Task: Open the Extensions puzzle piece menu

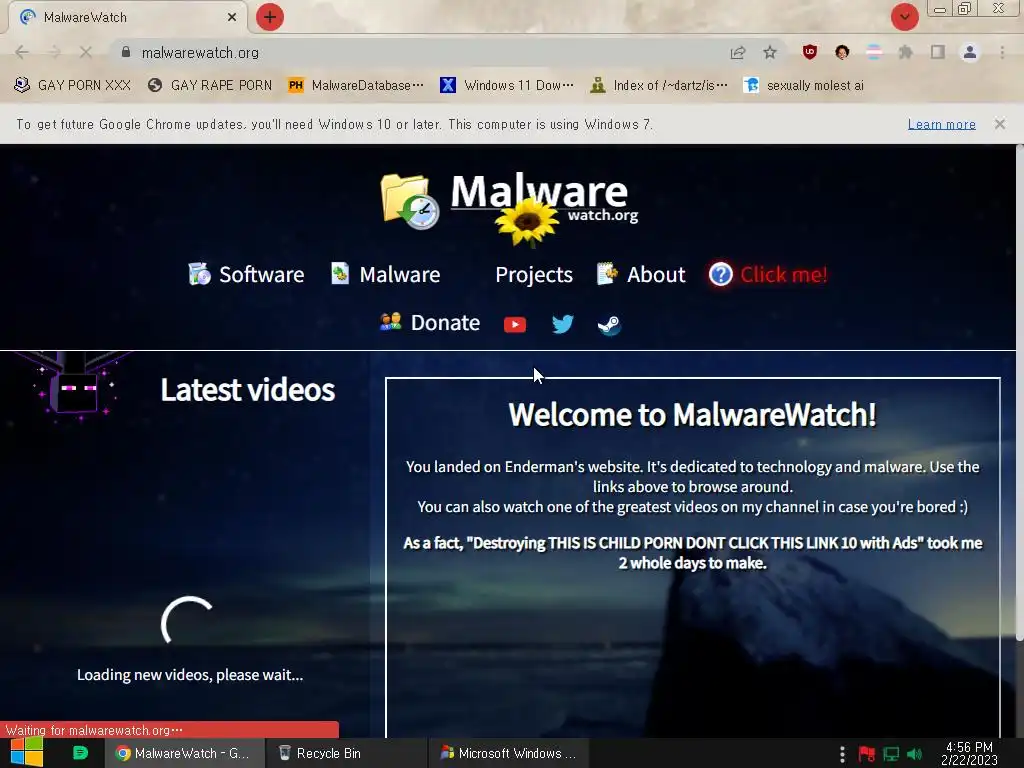Action: pos(905,52)
